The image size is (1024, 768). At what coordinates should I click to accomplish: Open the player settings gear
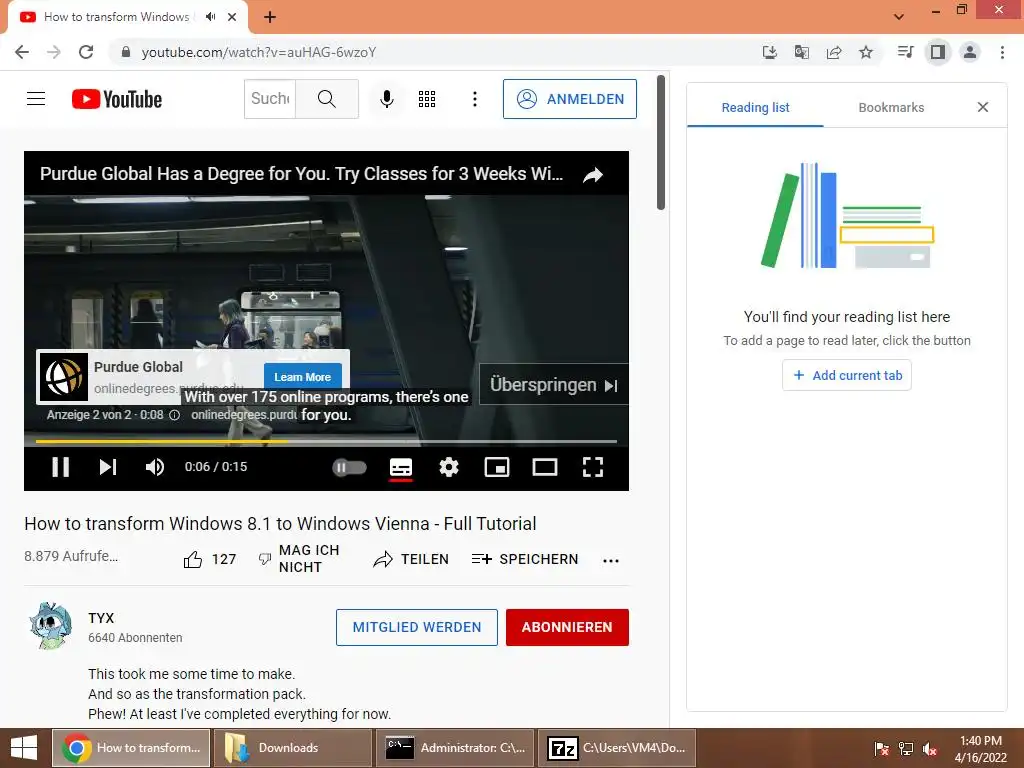[449, 467]
